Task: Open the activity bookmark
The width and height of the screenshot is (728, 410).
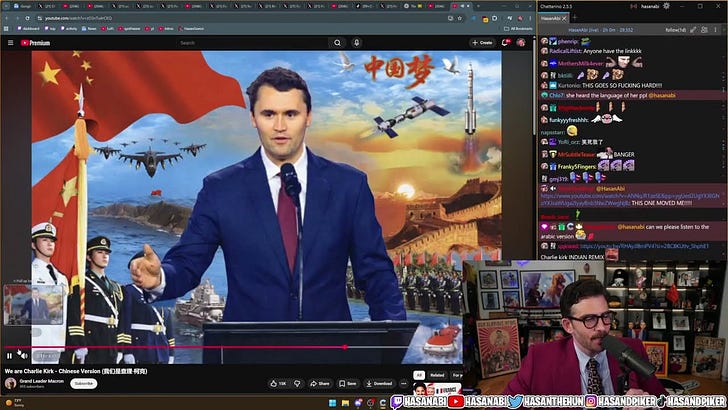Action: (x=69, y=28)
